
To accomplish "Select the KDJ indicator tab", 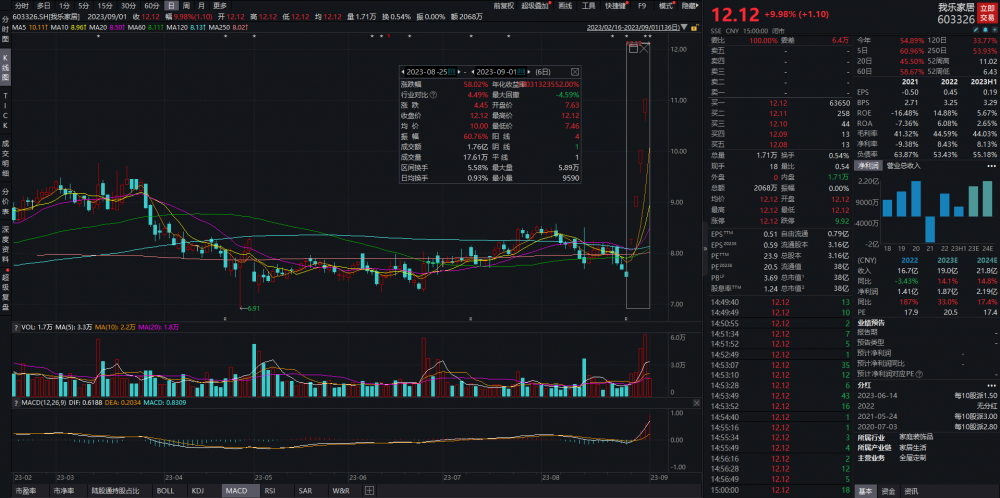I will coord(197,491).
